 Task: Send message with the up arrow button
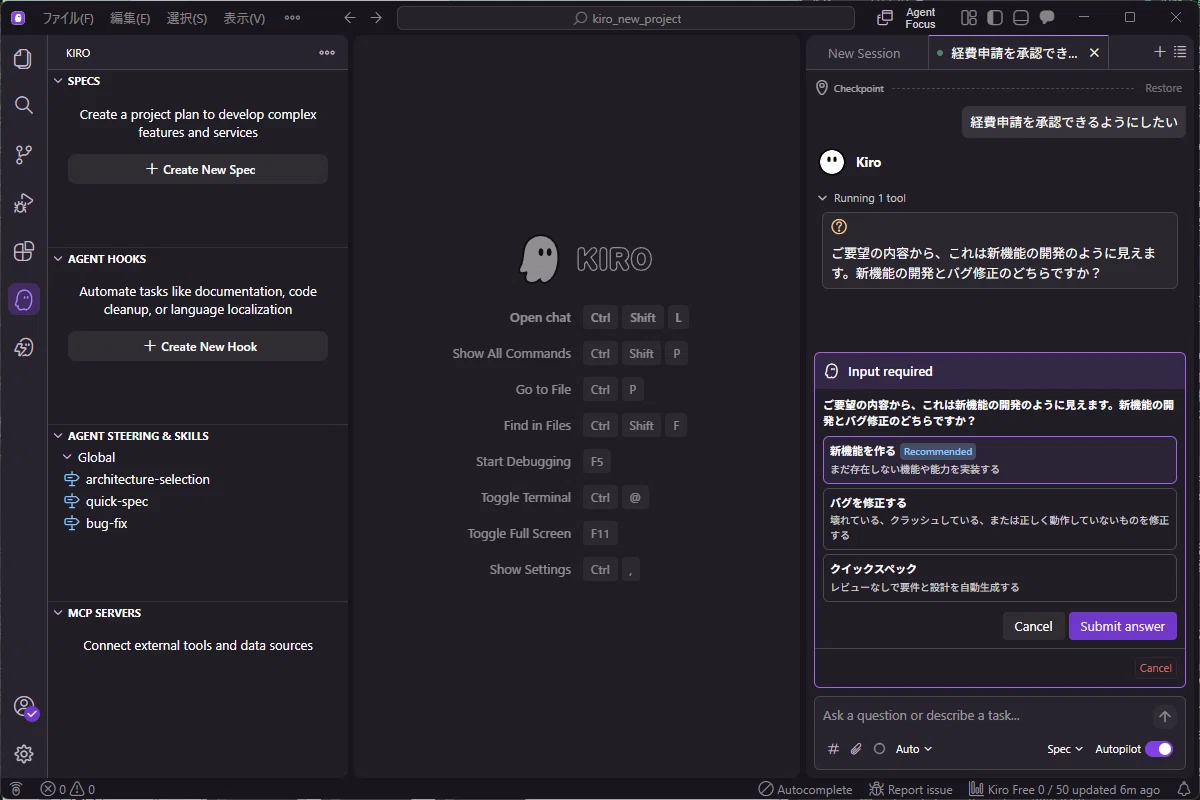coord(1164,716)
